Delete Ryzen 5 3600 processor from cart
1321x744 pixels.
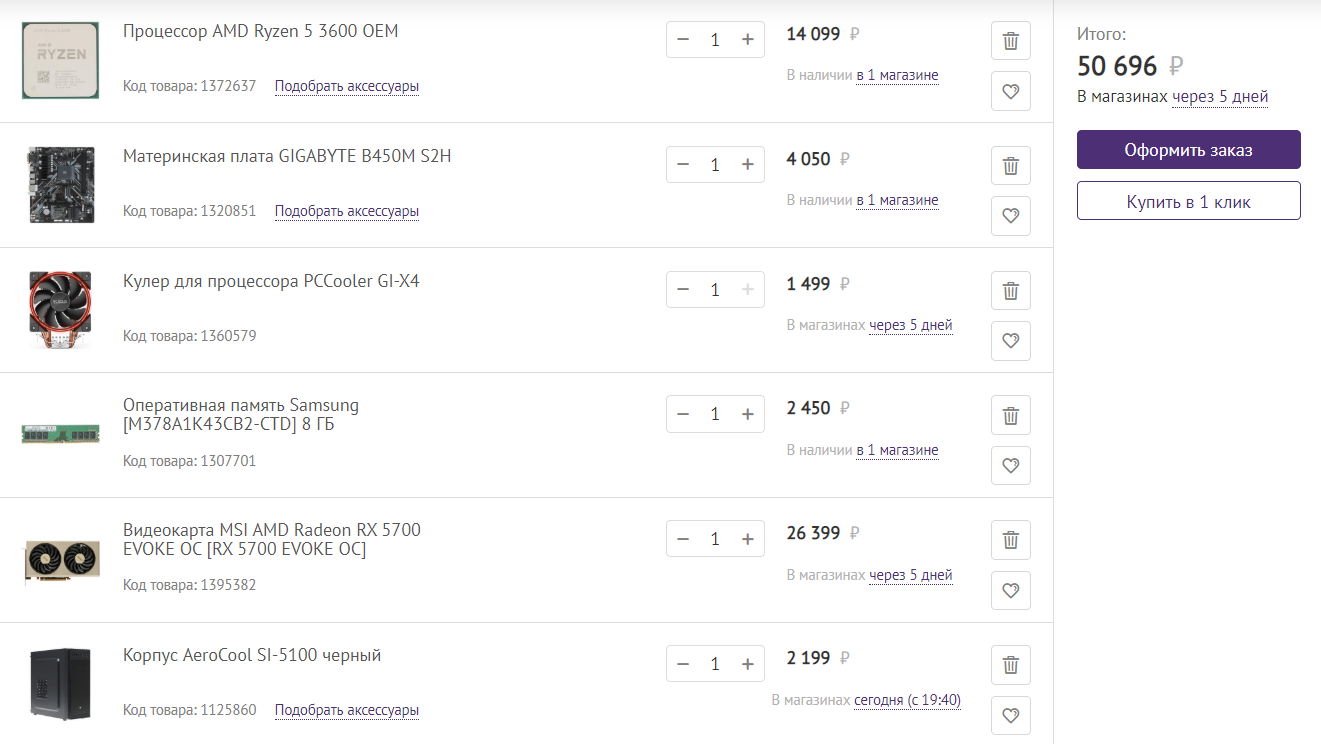[1010, 41]
